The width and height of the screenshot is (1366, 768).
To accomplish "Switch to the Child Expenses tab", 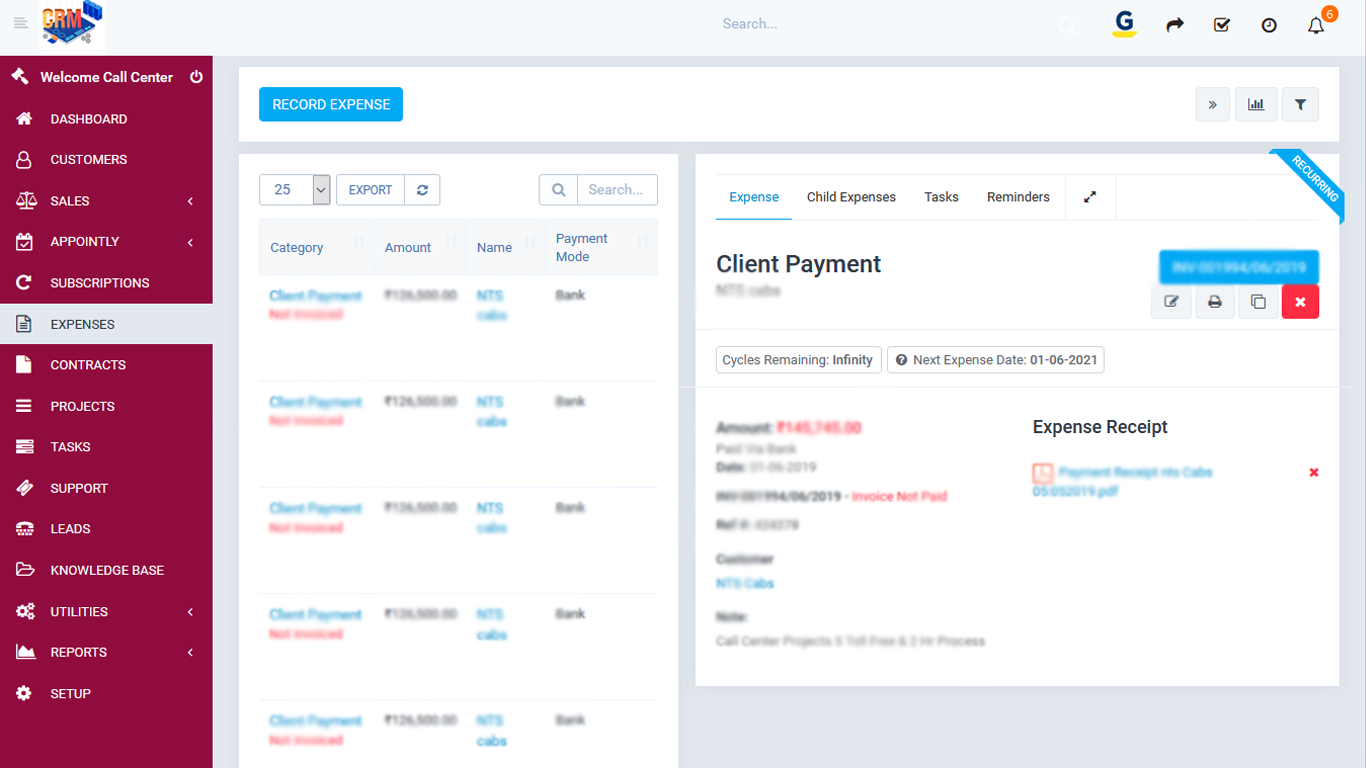I will tap(851, 197).
